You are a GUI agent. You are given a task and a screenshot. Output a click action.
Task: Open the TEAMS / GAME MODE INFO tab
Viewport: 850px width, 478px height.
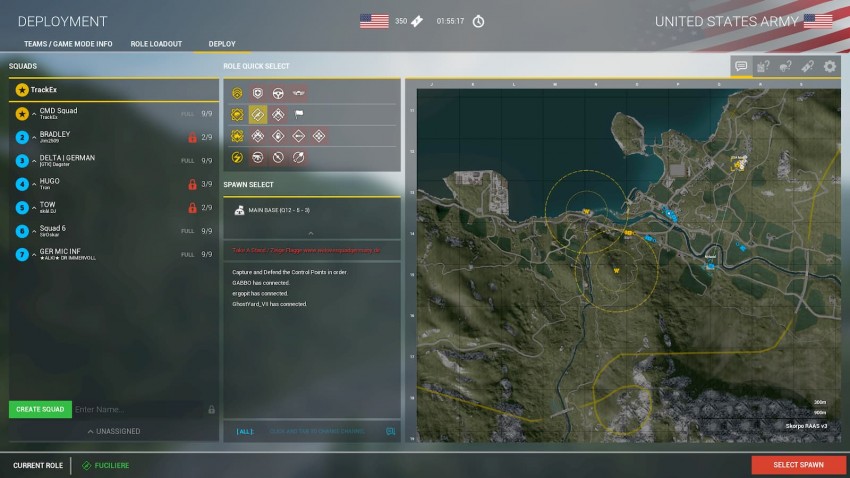(68, 44)
